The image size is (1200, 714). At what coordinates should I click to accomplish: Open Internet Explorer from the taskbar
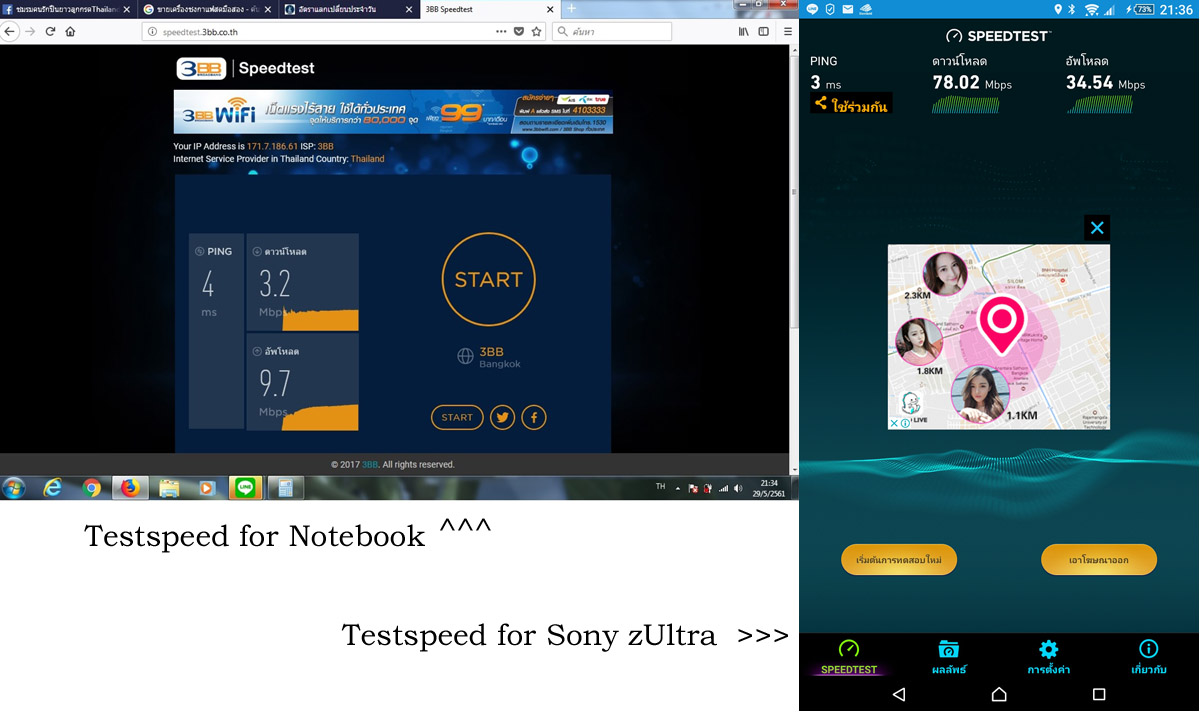click(52, 488)
